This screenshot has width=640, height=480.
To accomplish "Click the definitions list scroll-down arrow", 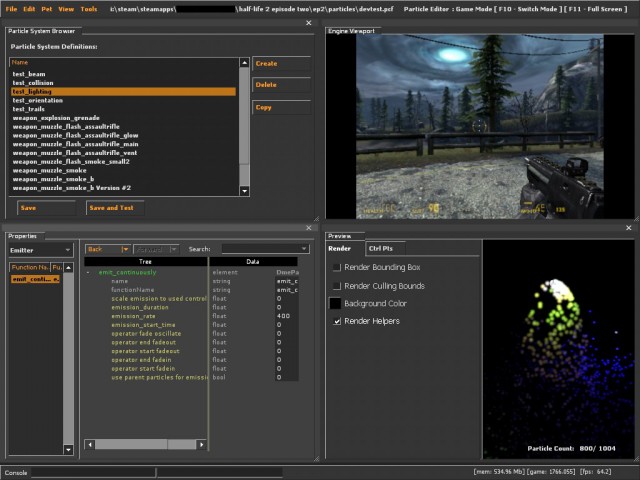I will tap(244, 190).
